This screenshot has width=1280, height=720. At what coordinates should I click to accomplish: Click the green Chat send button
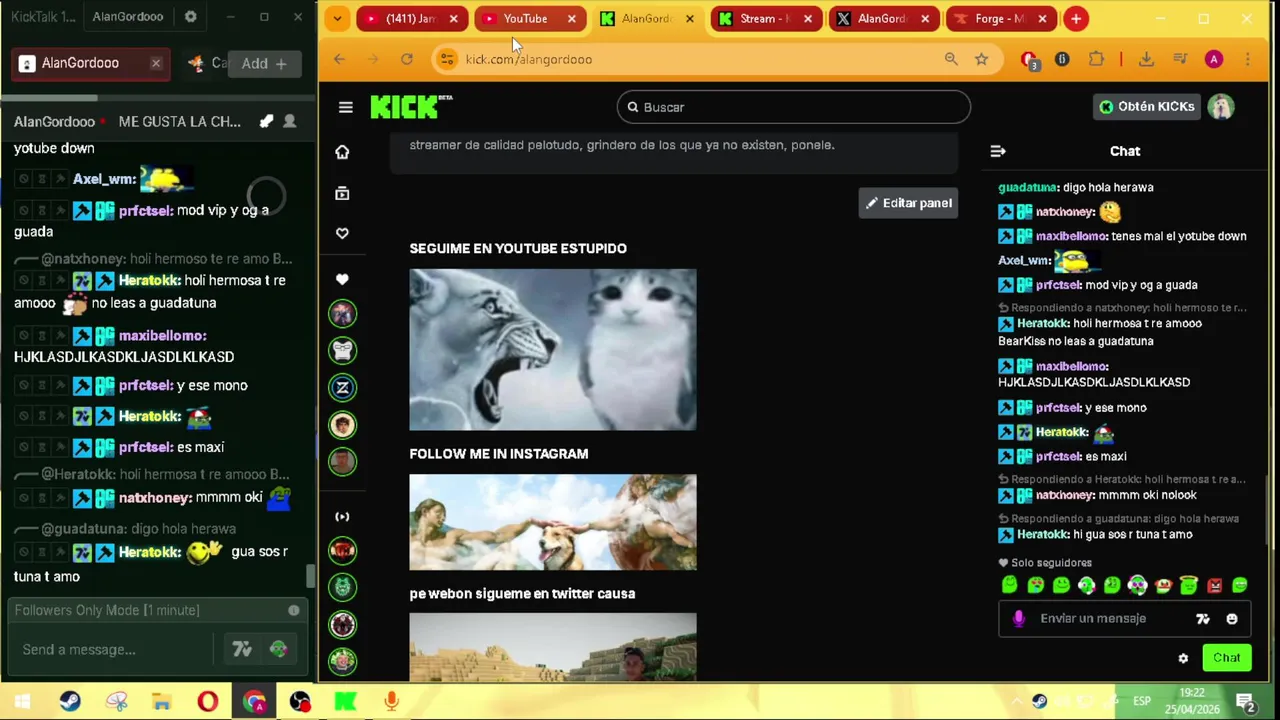coord(1227,658)
